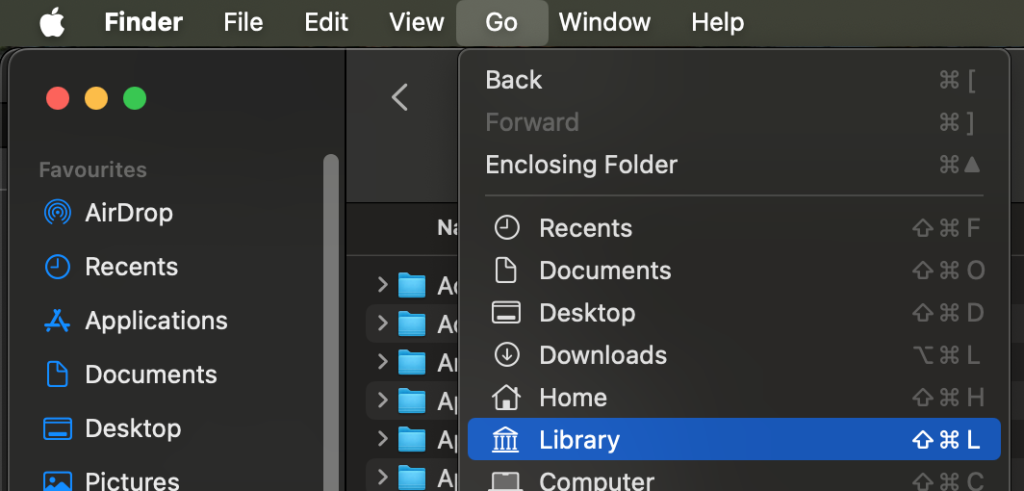Screen dimensions: 1024x491
Task: Open Applications from the sidebar icon
Action: click(x=57, y=321)
